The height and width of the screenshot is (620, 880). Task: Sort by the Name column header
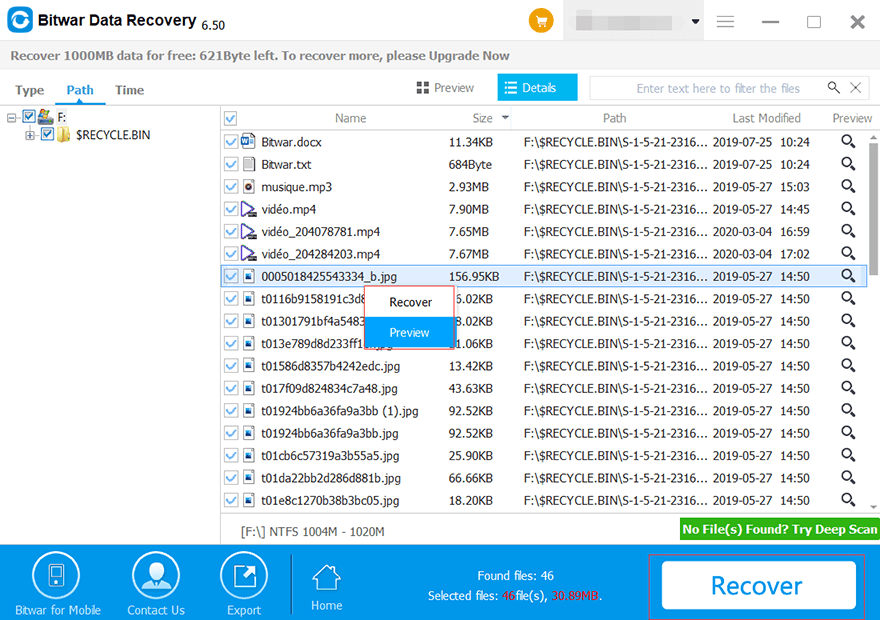pyautogui.click(x=350, y=118)
